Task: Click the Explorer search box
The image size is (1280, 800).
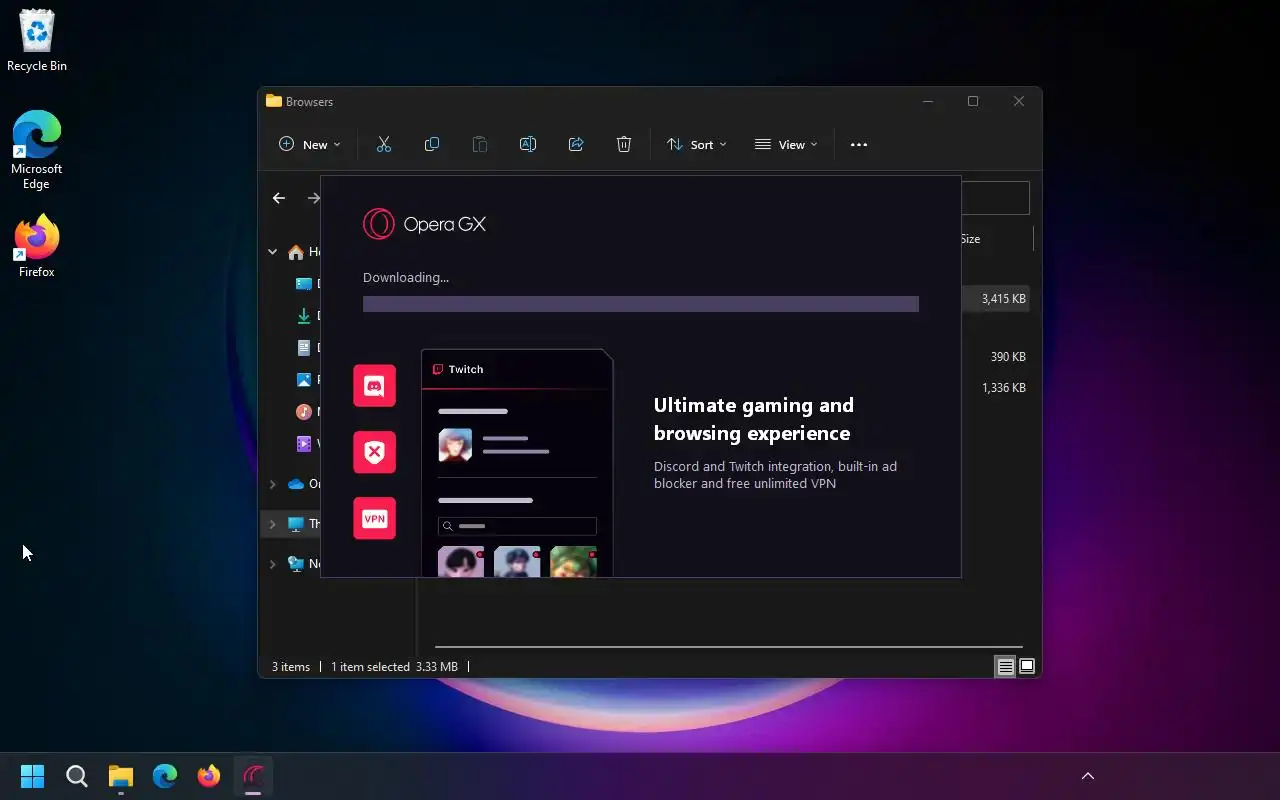Action: pos(995,198)
